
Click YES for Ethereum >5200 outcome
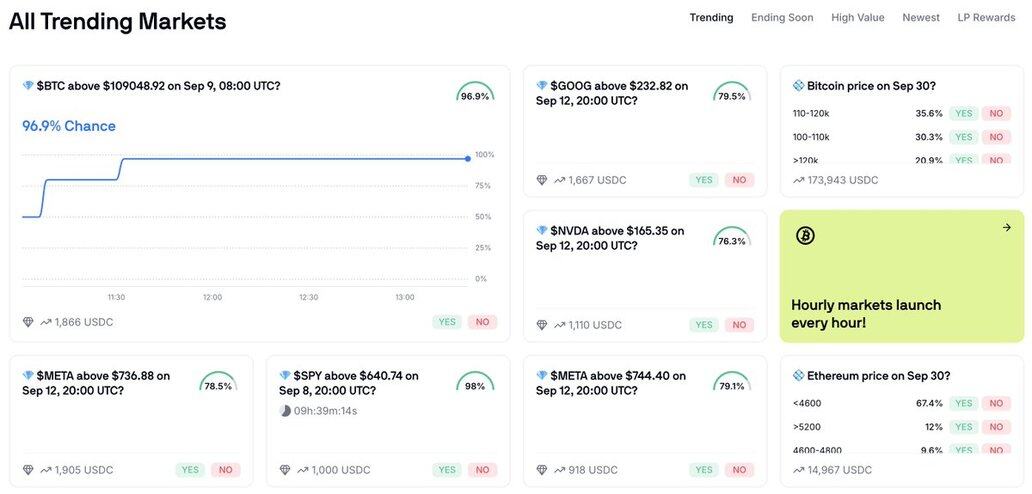coord(964,426)
